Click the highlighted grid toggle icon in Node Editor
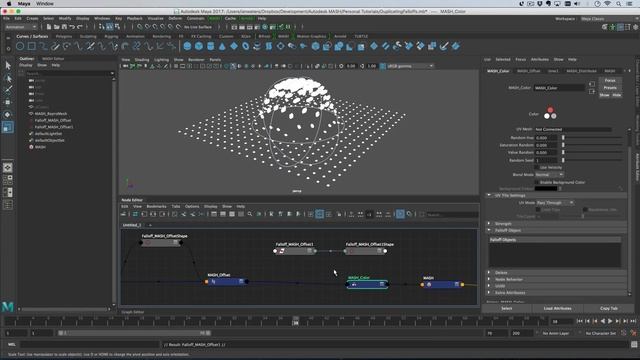Viewport: 640px width, 360px height. coord(320,214)
